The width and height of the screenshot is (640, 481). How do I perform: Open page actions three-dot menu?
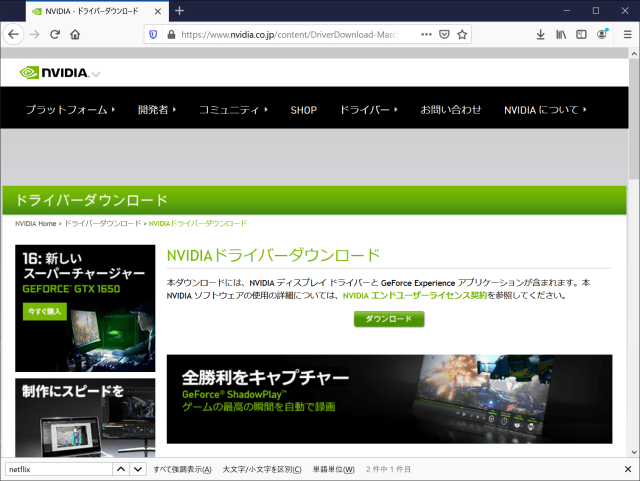(x=426, y=34)
